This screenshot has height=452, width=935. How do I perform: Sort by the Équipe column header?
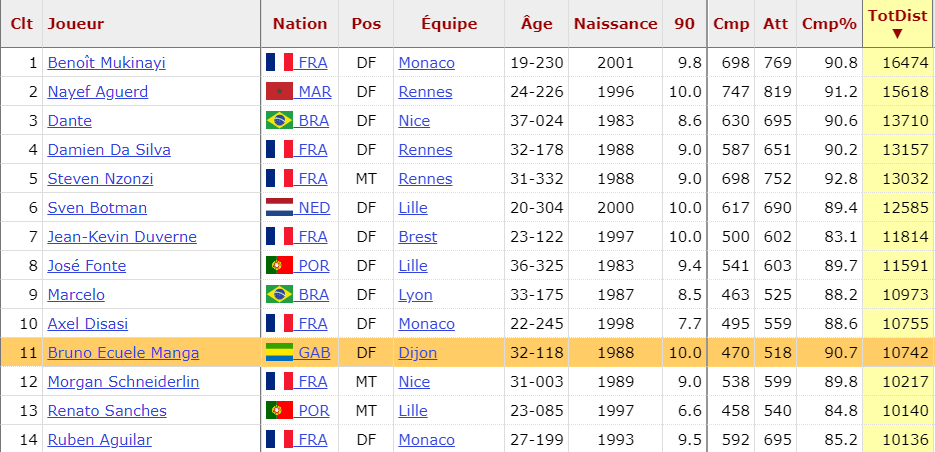[x=449, y=24]
